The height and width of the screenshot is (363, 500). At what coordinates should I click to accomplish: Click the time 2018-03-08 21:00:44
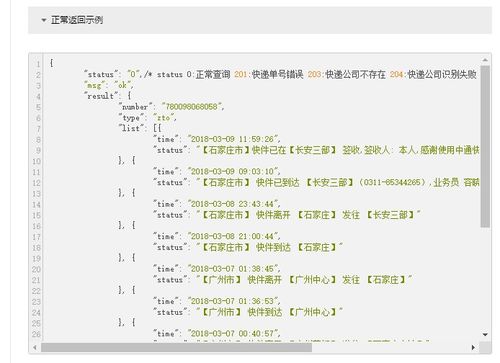[x=232, y=236]
